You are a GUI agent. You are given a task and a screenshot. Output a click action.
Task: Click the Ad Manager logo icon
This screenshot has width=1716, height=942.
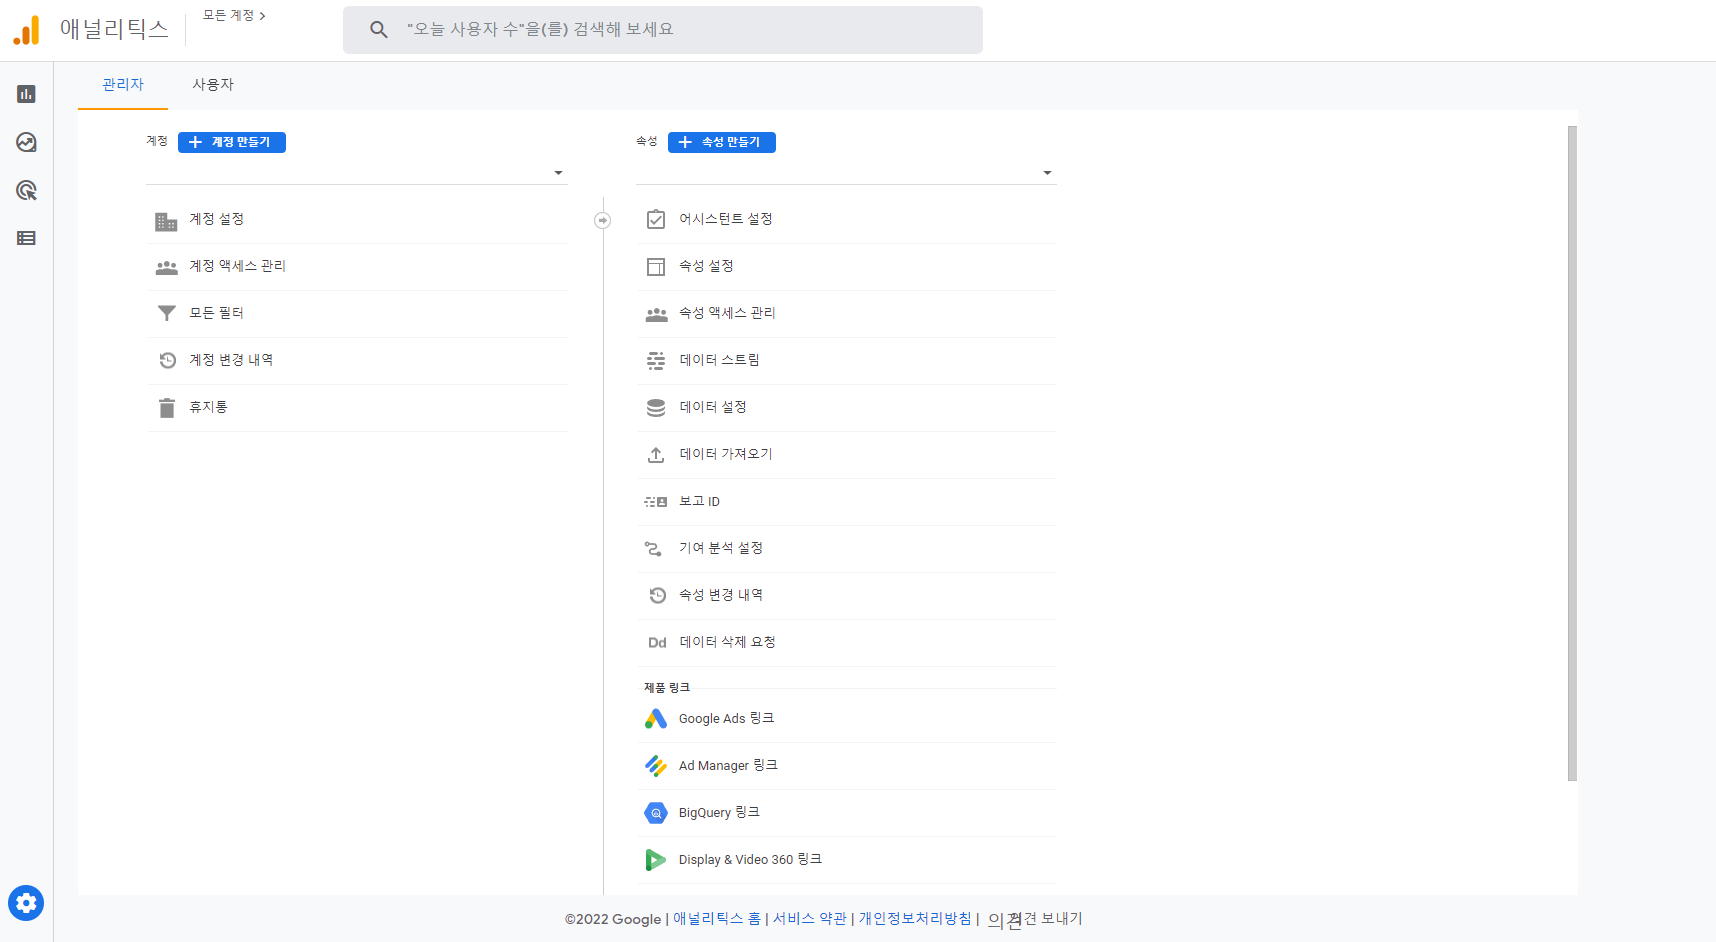pyautogui.click(x=656, y=766)
